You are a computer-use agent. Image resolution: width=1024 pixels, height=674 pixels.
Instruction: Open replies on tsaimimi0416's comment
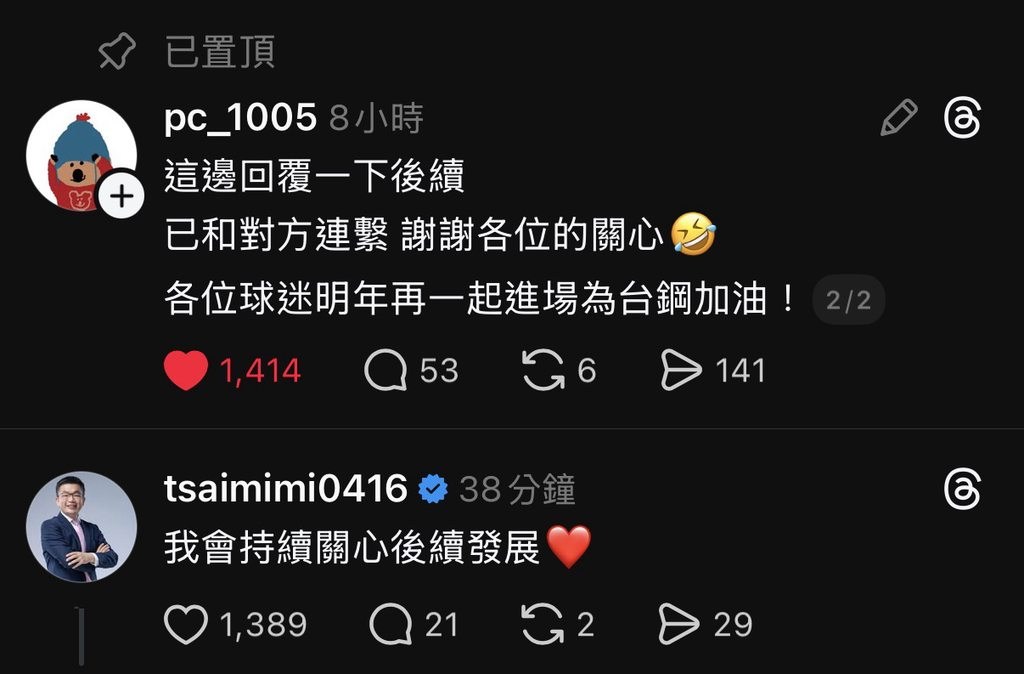[391, 624]
